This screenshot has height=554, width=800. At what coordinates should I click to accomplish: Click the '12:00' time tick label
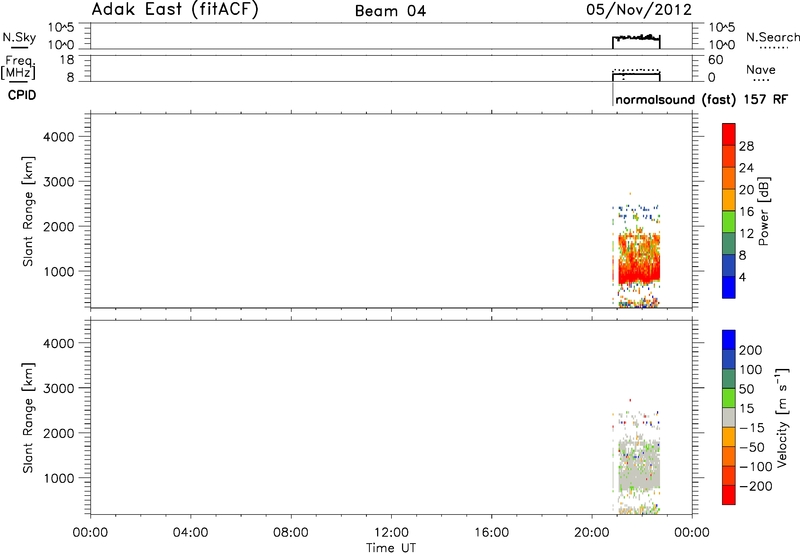tap(391, 533)
